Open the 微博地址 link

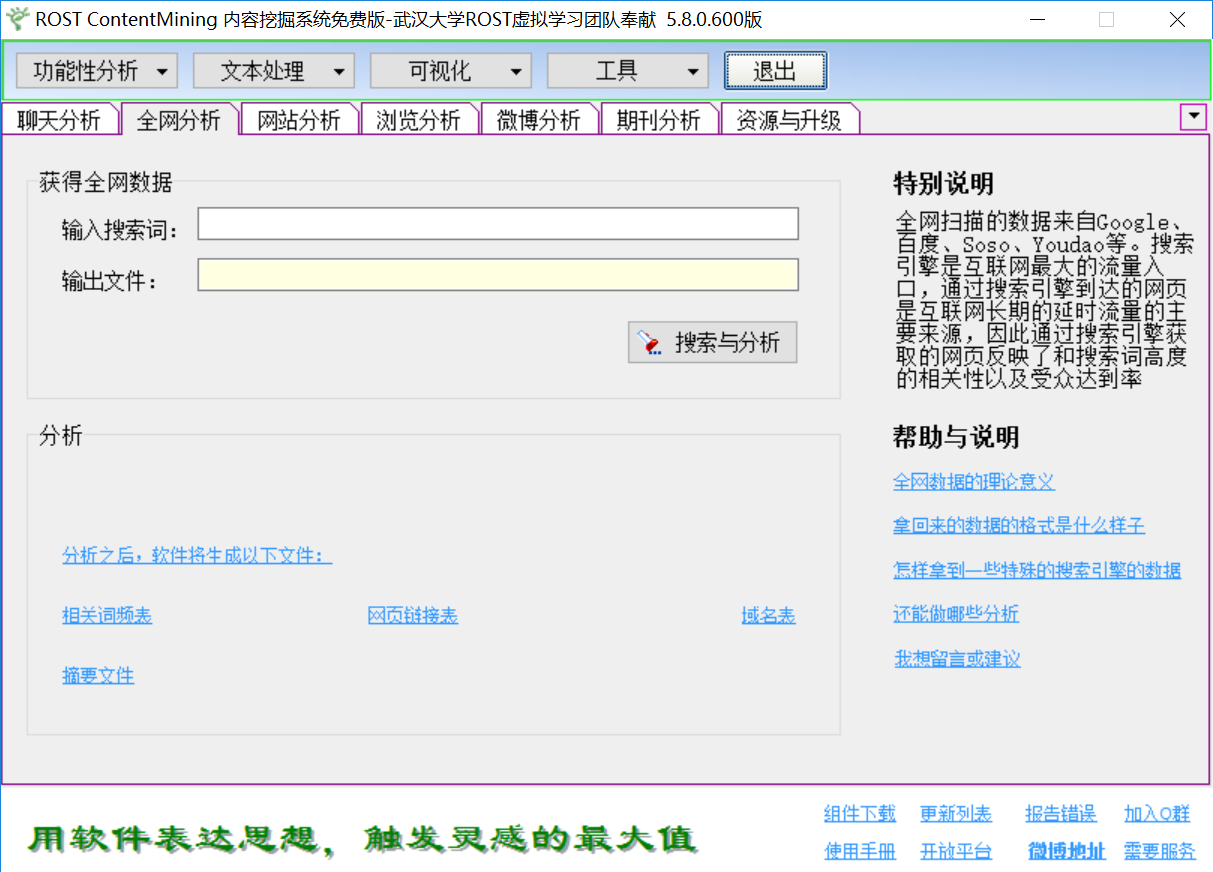click(1067, 851)
